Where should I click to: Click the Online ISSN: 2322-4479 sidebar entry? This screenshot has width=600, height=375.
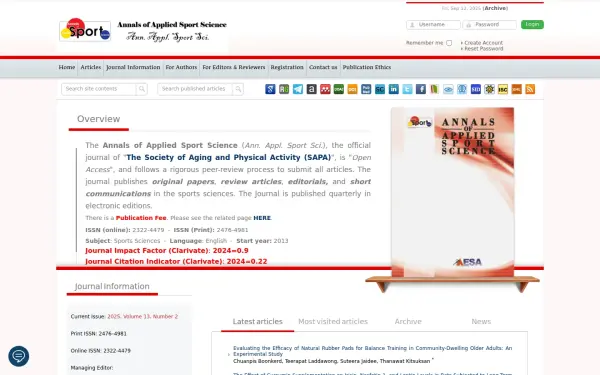[101, 351]
